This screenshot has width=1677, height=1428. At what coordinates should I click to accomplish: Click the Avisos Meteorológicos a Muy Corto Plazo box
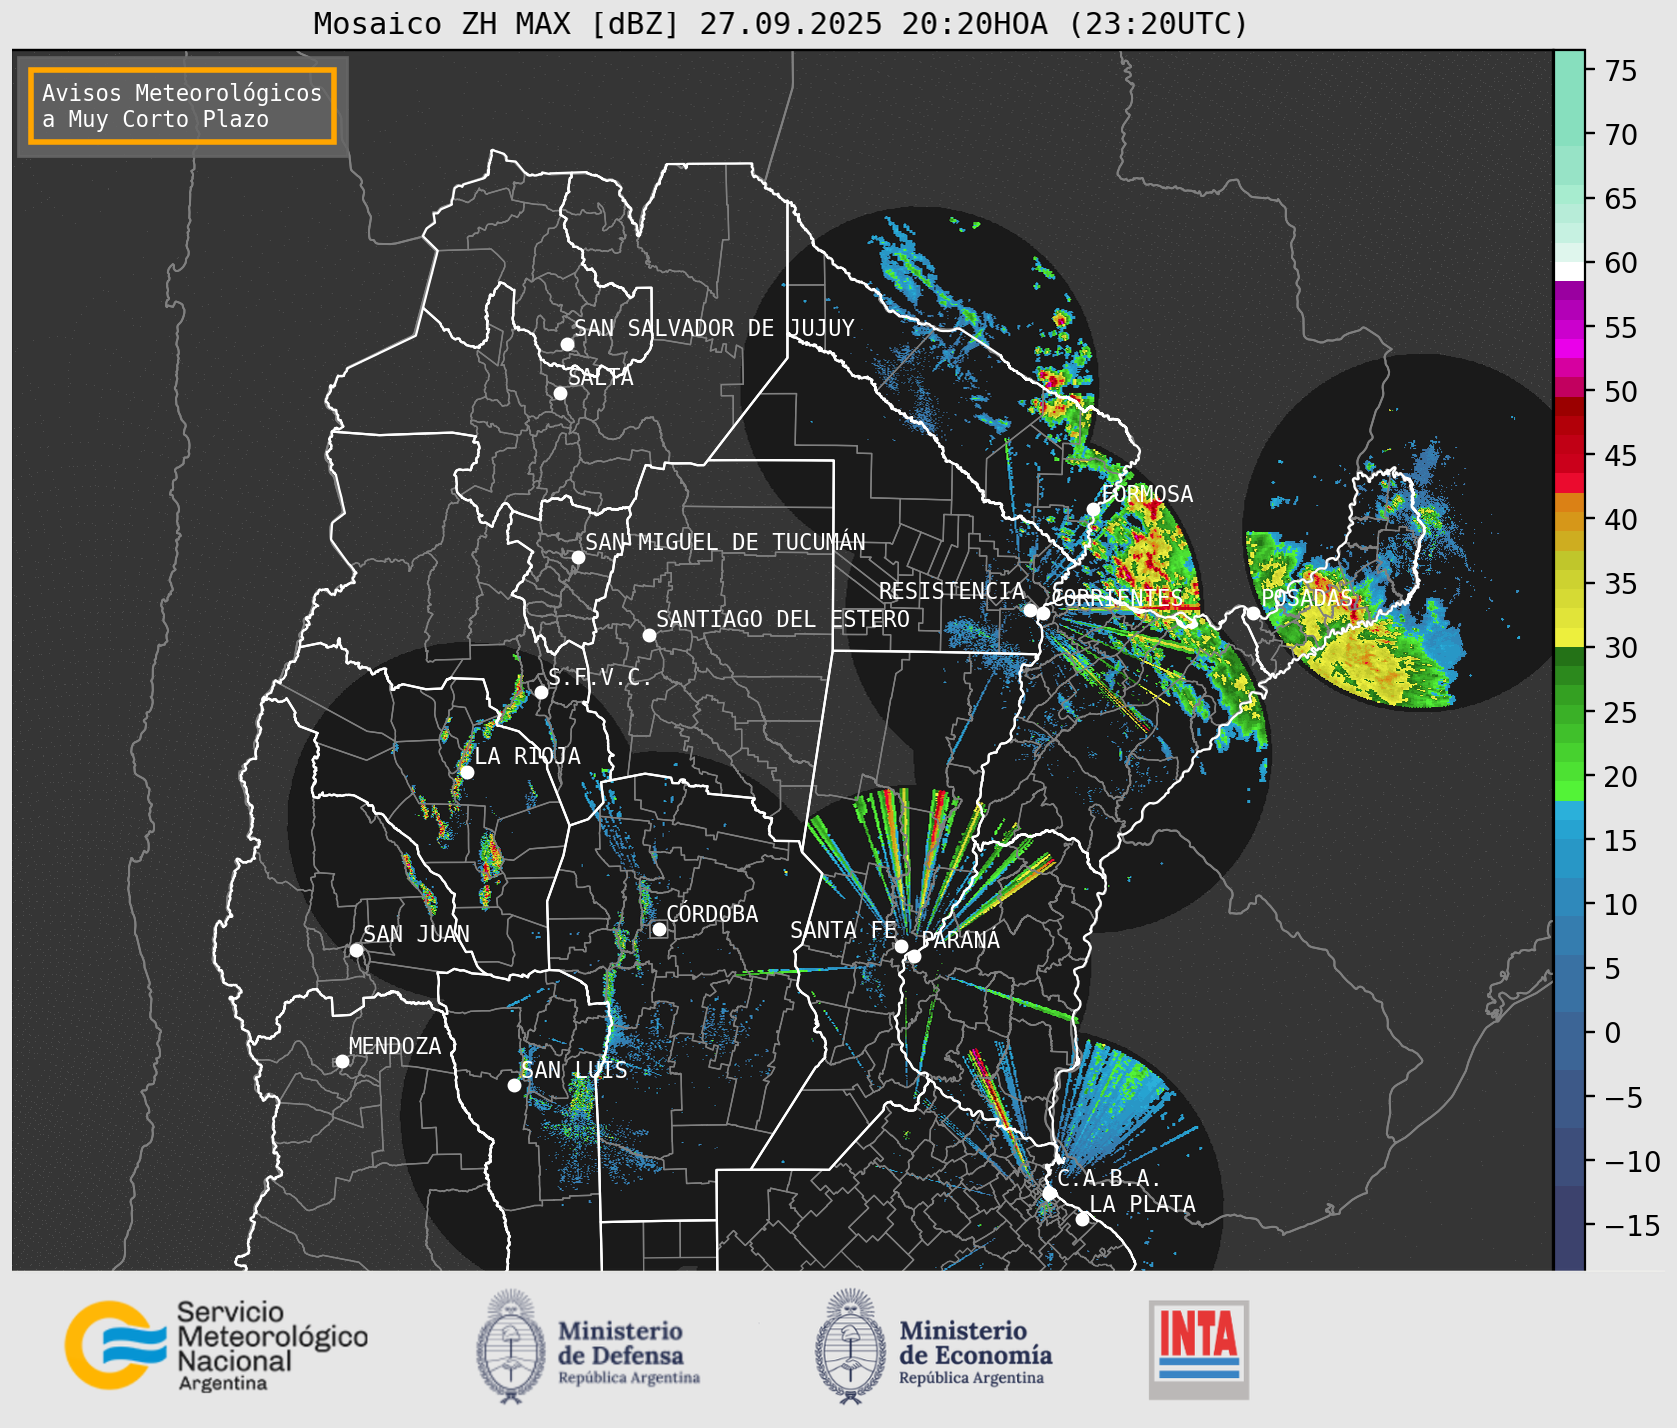tap(182, 106)
